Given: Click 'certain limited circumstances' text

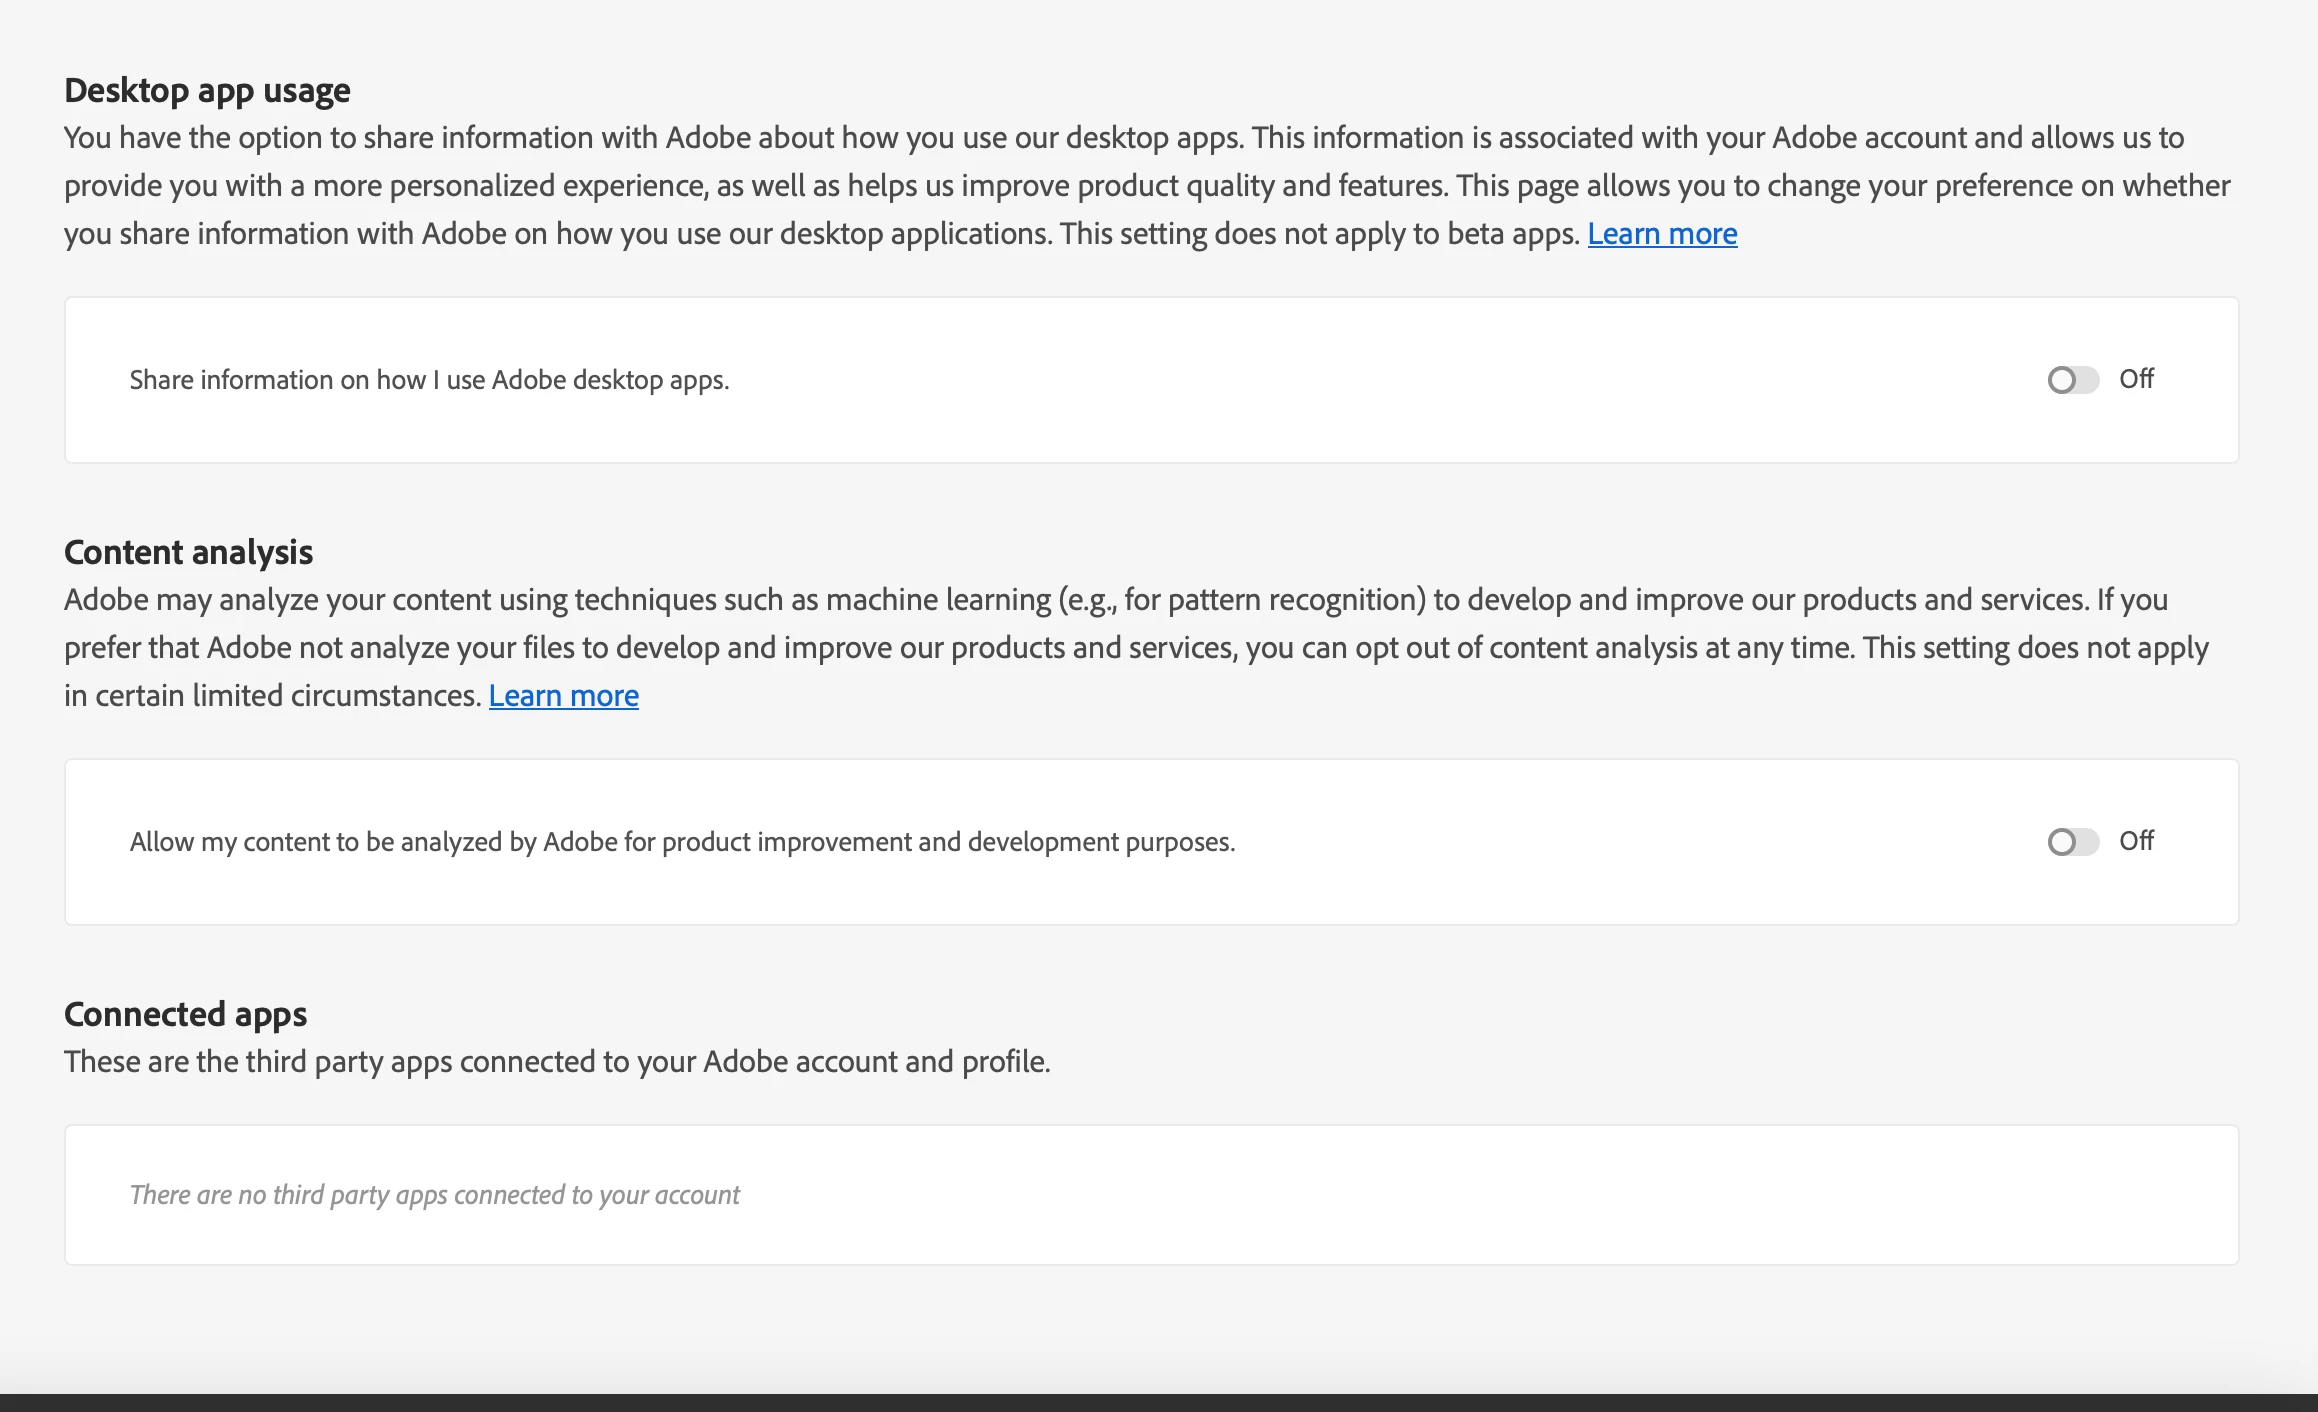Looking at the screenshot, I should tap(288, 695).
